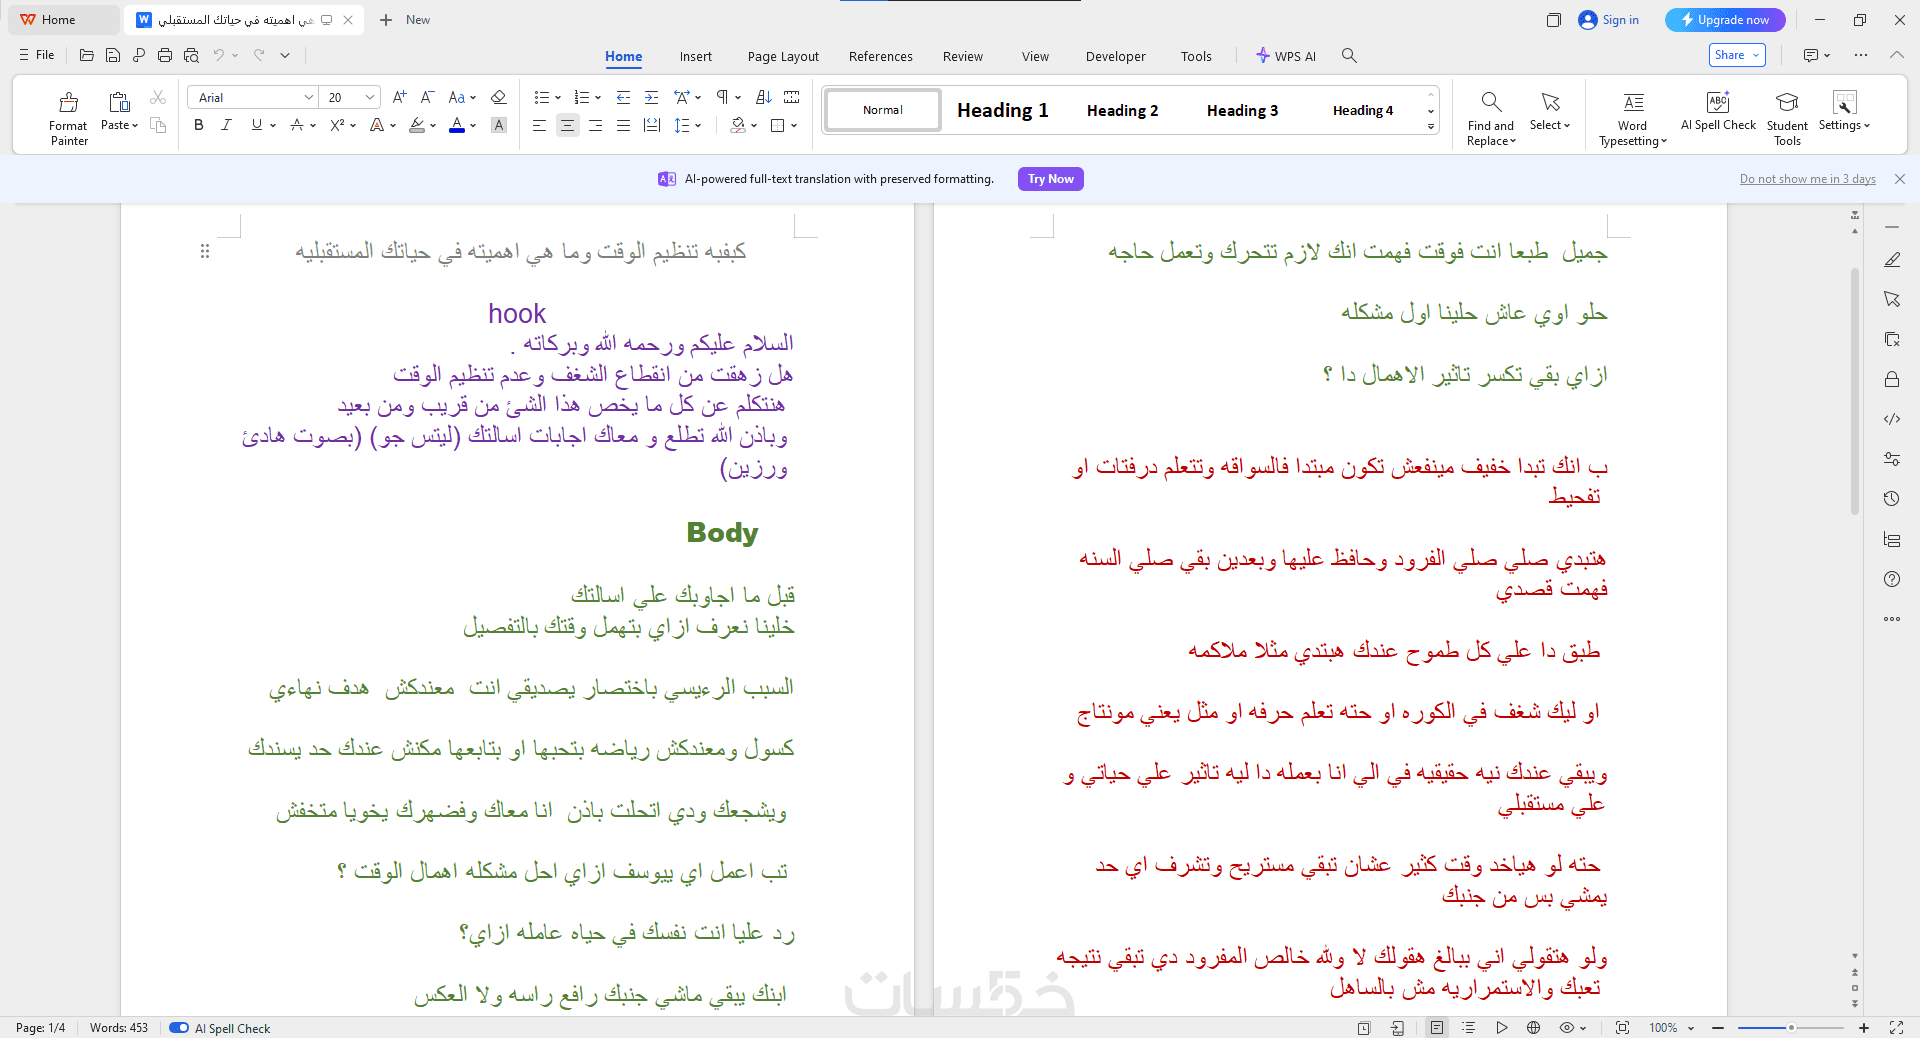
Task: Click the text highlight color swatch
Action: (x=417, y=125)
